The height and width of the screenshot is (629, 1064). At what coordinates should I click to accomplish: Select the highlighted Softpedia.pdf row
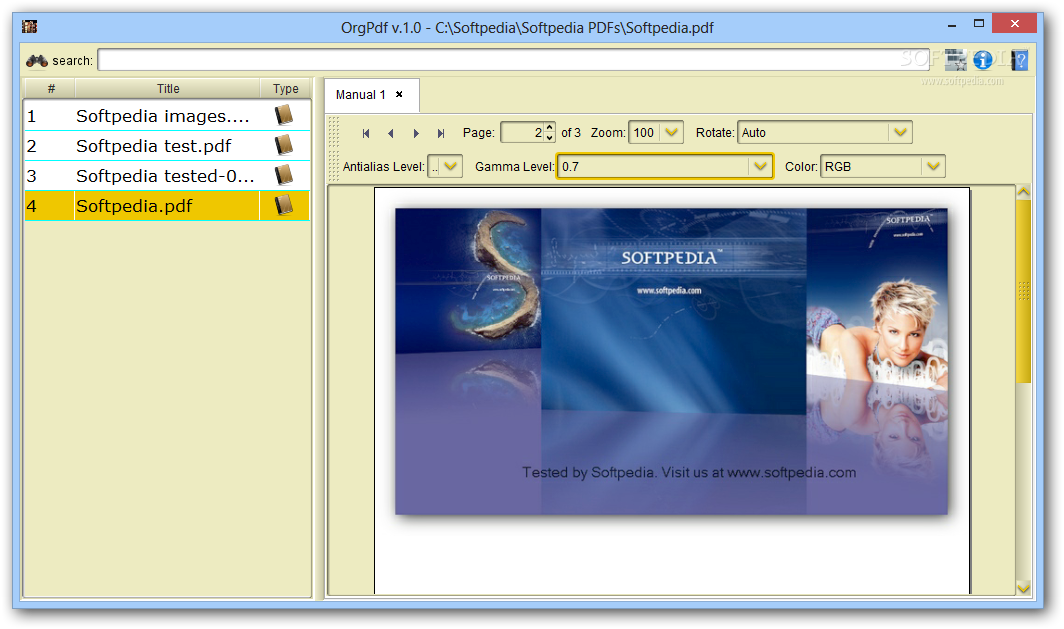(x=168, y=205)
